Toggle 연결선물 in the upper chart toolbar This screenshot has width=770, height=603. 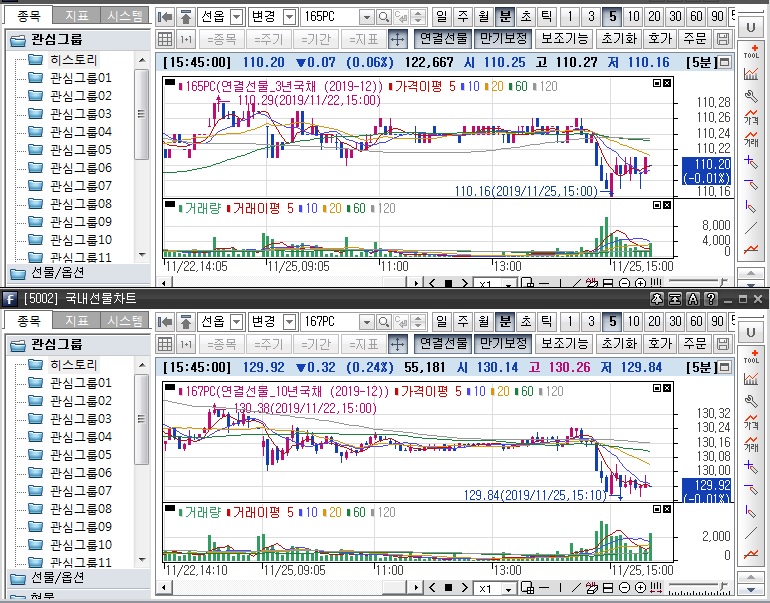tap(443, 39)
